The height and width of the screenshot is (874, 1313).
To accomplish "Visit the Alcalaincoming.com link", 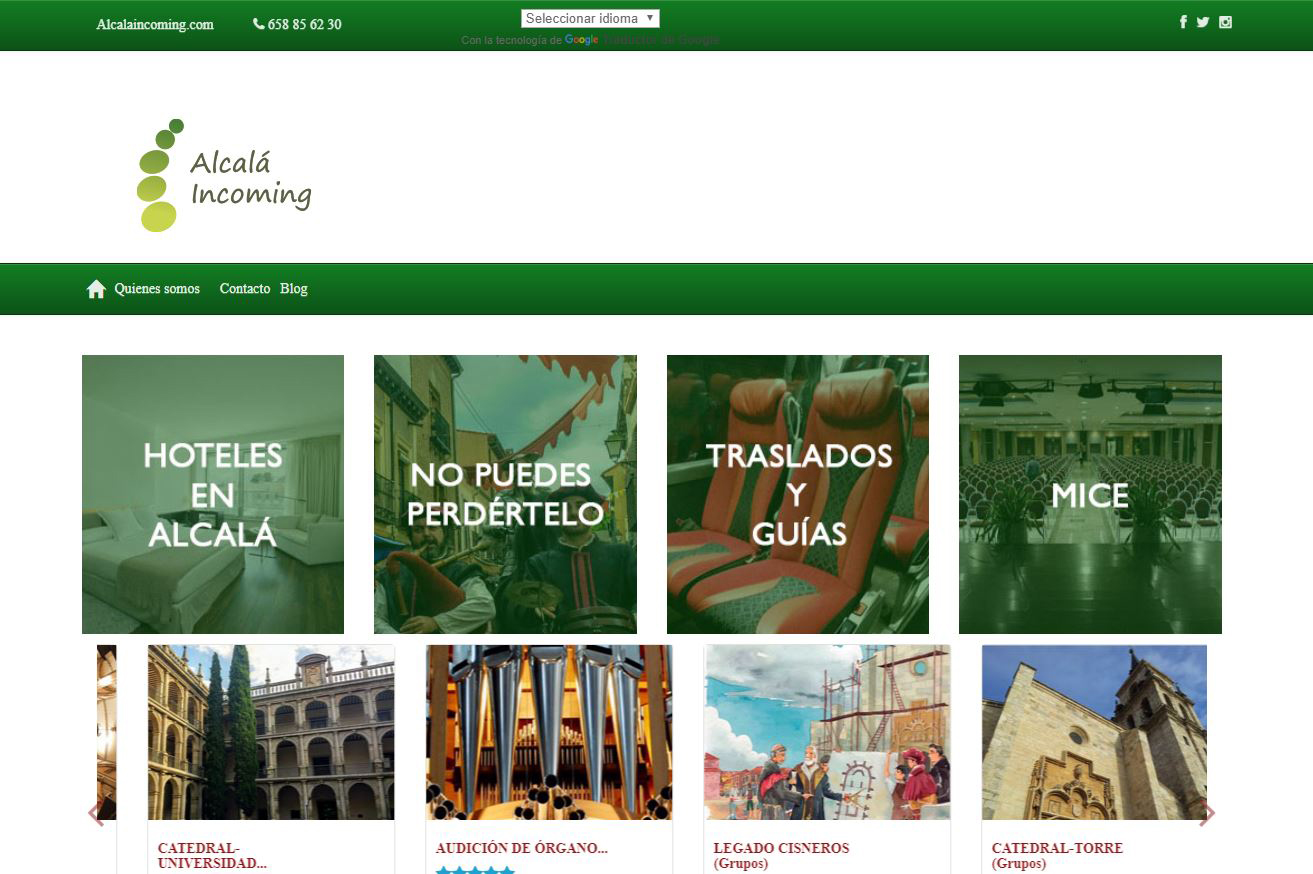I will coord(154,25).
